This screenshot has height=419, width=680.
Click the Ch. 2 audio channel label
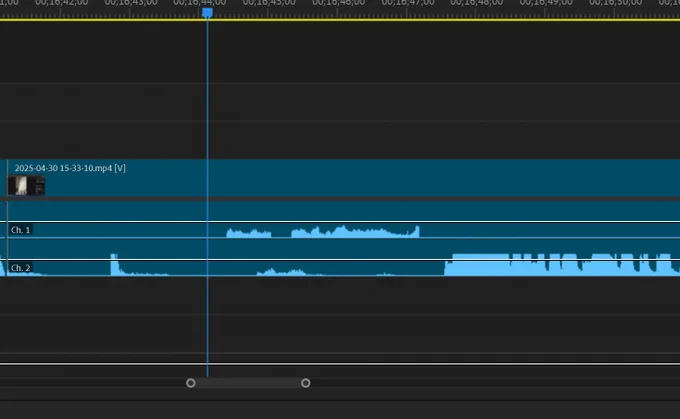(x=20, y=268)
